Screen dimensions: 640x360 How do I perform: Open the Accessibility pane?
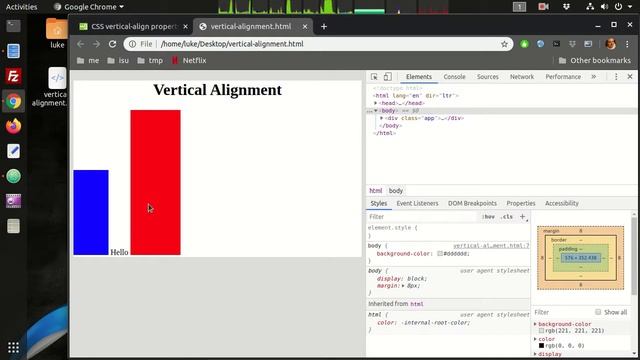click(562, 203)
